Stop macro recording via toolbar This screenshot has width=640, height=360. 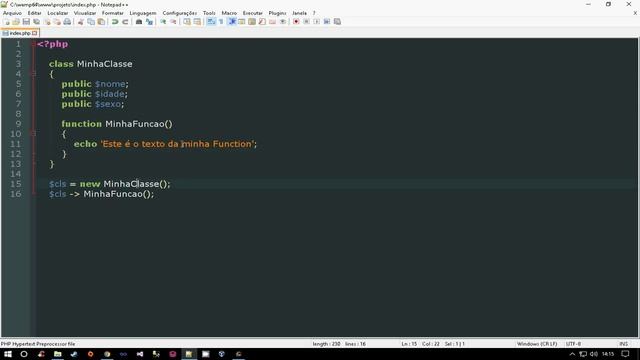click(x=306, y=22)
